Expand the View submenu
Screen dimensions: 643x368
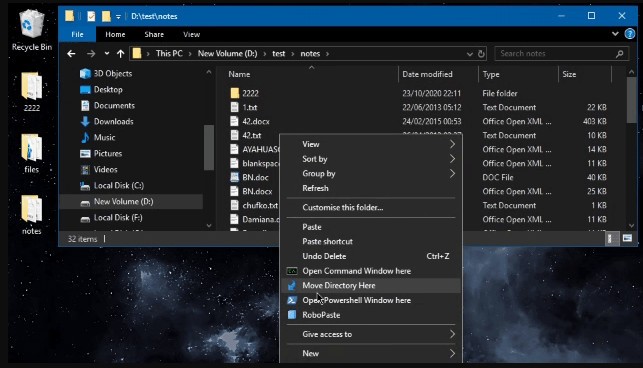[x=371, y=144]
